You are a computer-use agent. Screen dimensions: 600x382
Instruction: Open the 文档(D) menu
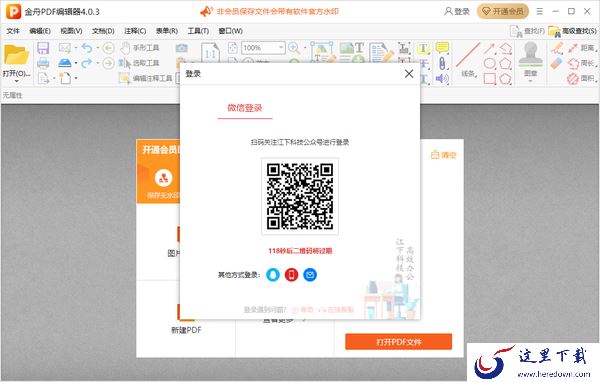click(x=103, y=31)
